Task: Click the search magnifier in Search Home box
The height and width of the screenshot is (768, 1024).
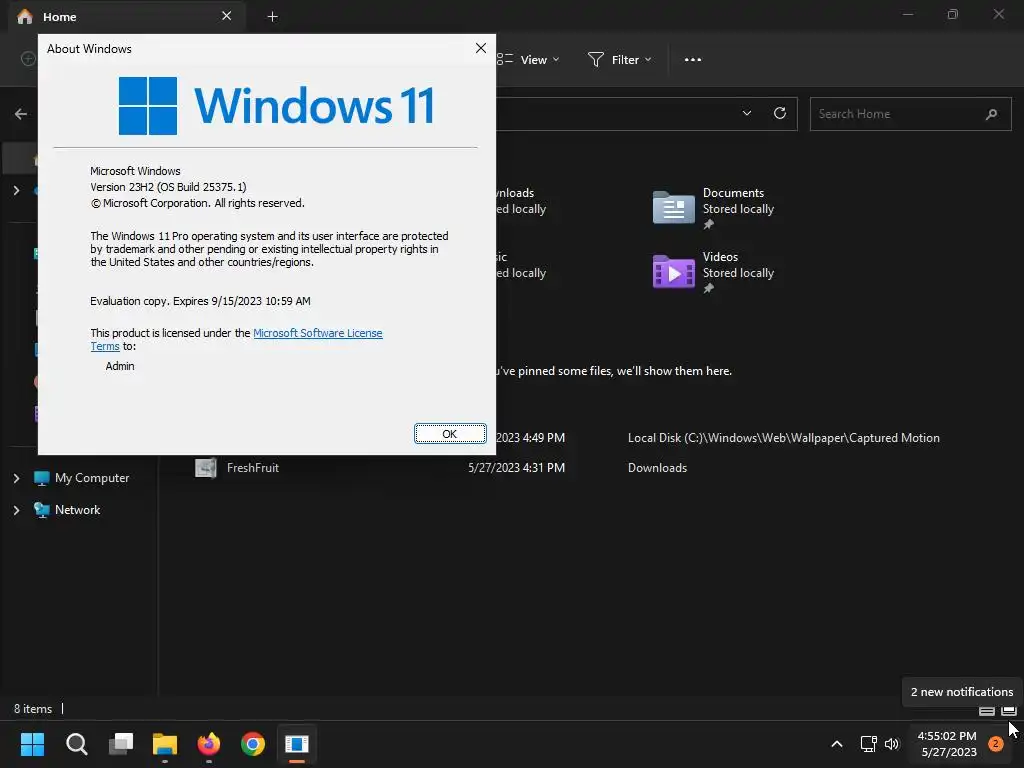Action: (x=991, y=114)
